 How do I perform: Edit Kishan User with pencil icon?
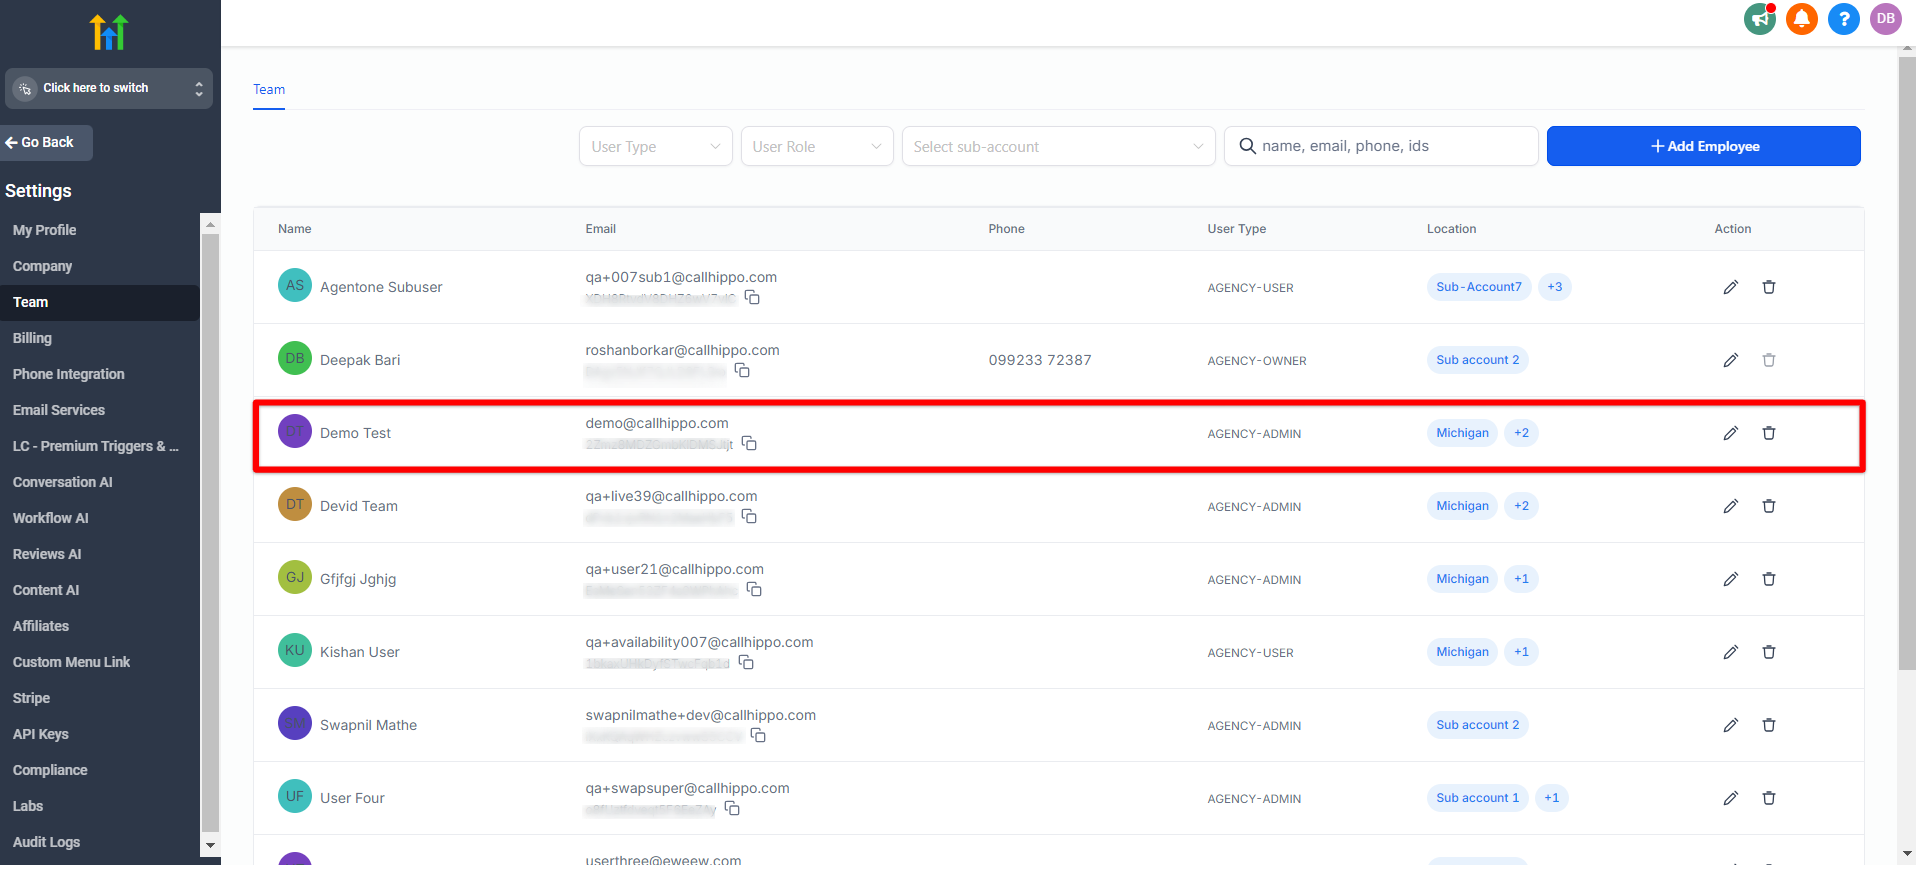pyautogui.click(x=1731, y=652)
